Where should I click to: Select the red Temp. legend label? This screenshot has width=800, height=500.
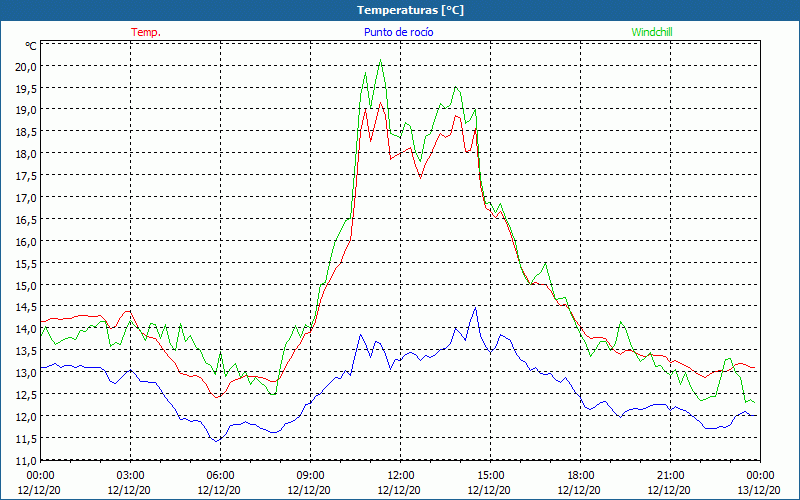point(146,32)
